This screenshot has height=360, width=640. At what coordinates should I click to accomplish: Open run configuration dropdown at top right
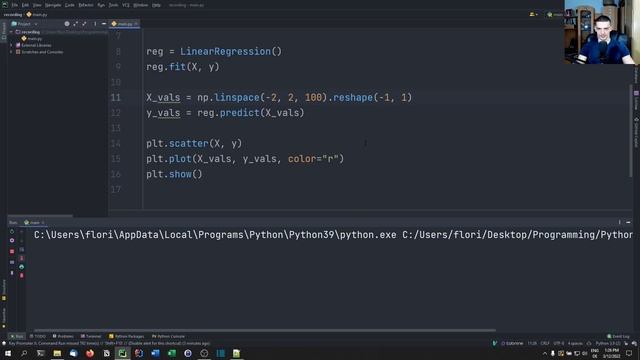(555, 15)
